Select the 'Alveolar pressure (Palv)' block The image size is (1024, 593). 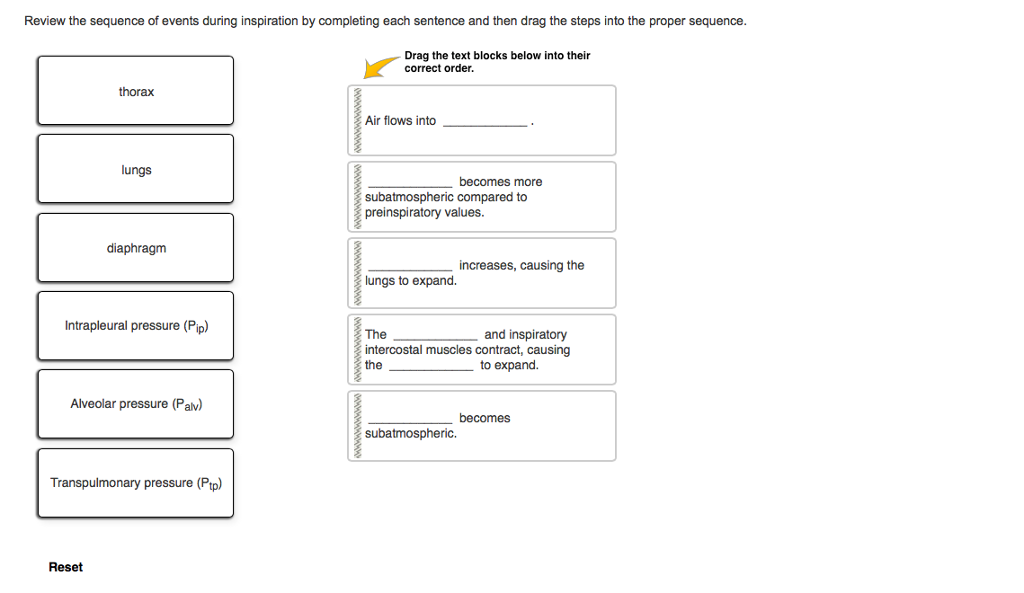(x=135, y=403)
